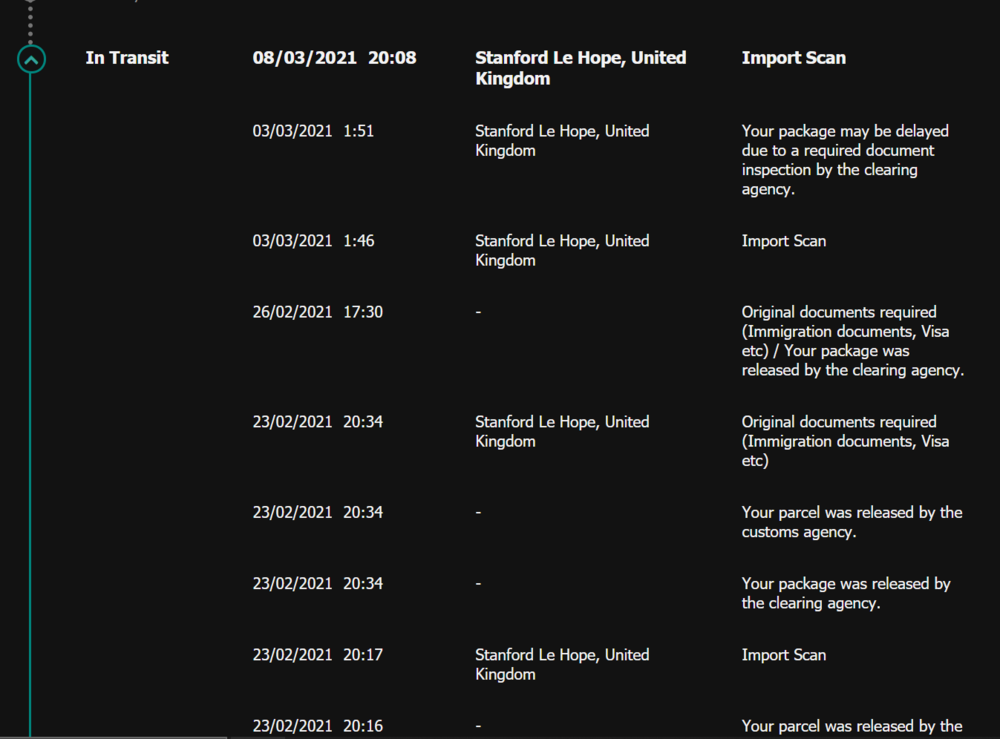Click the dotted timeline connector above In Transit

[30, 18]
